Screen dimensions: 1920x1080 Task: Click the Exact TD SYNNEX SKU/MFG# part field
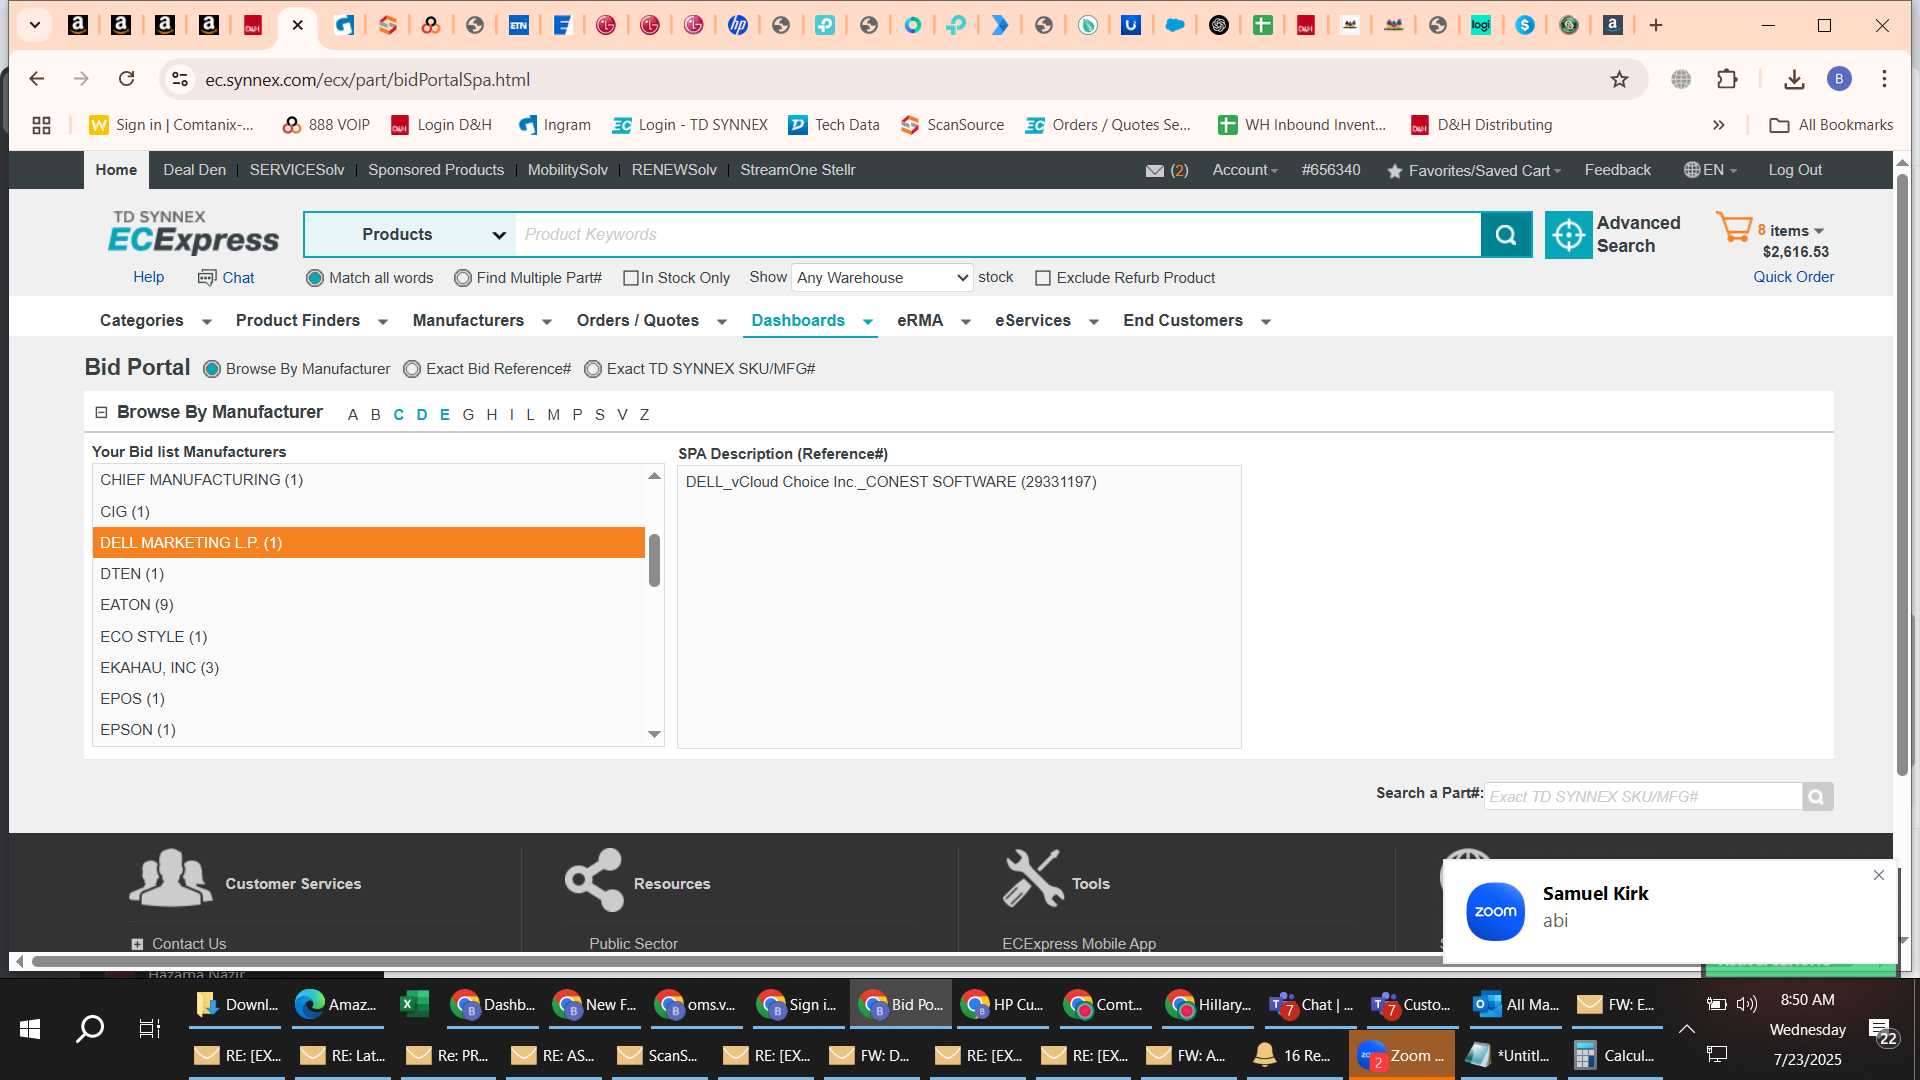[x=1643, y=797]
